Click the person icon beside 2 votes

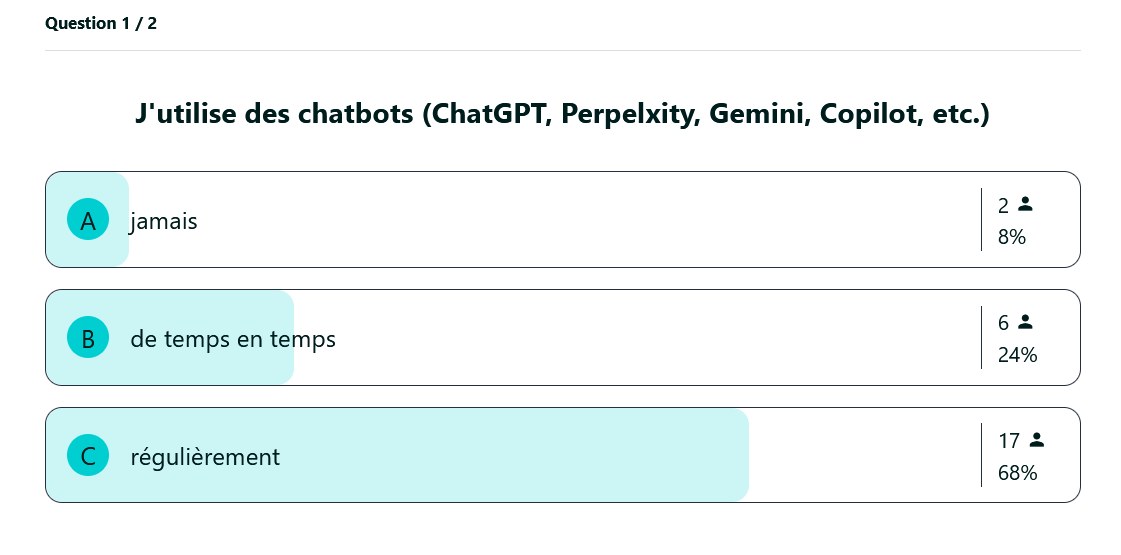pyautogui.click(x=1025, y=204)
